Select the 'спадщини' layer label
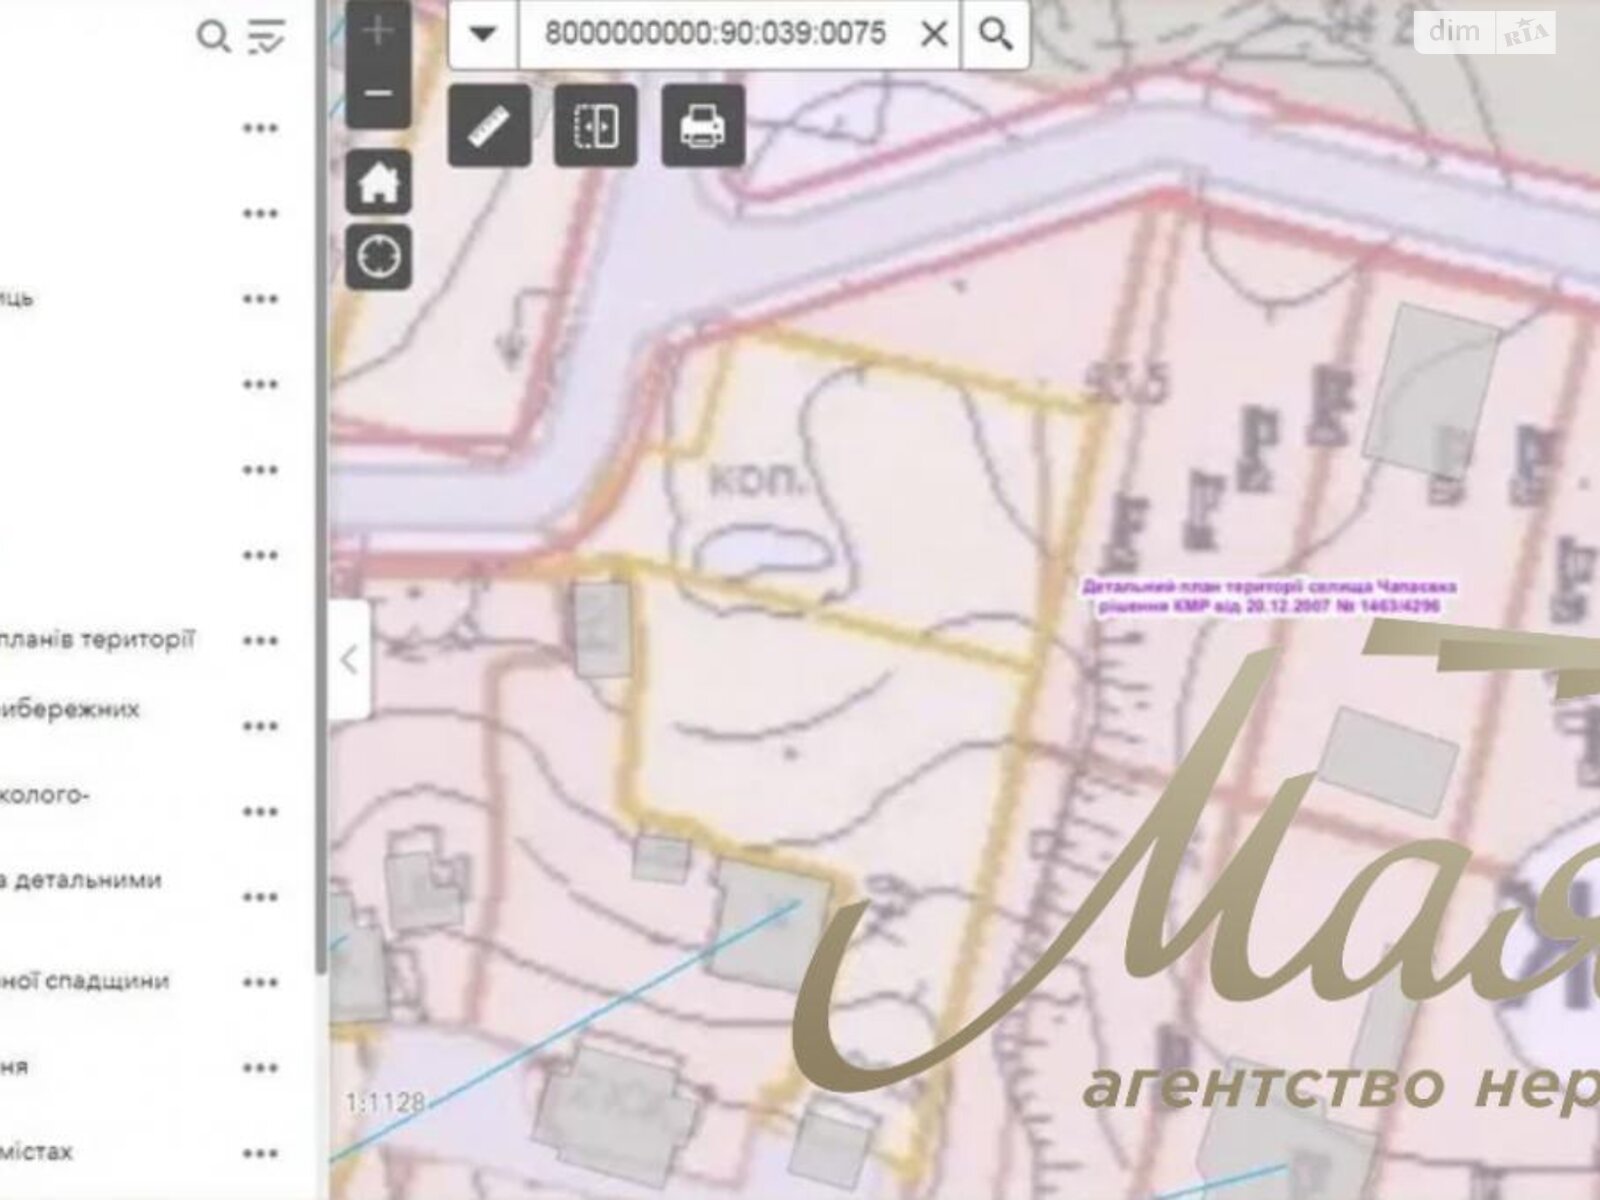 tap(85, 981)
